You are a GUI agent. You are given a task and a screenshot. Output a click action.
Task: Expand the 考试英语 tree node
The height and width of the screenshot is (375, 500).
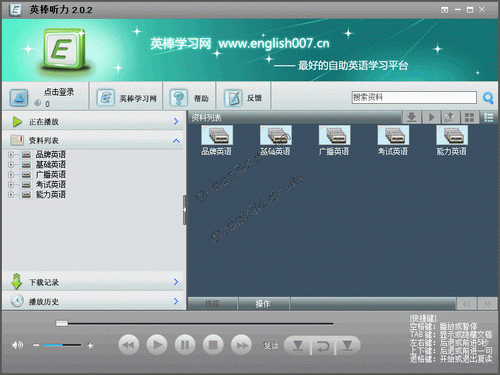[11, 184]
